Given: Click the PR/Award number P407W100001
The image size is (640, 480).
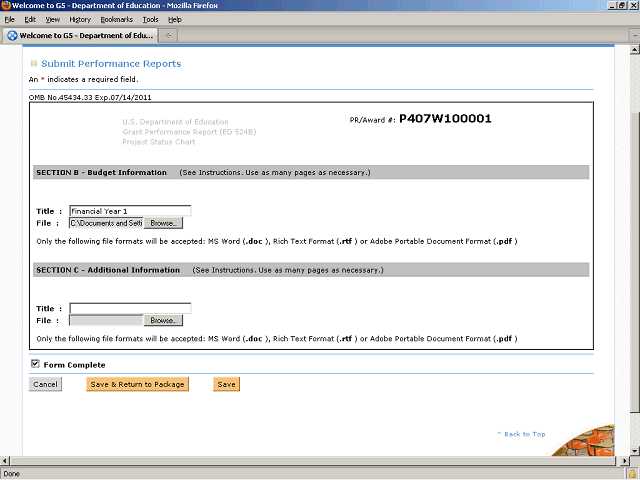Looking at the screenshot, I should (x=445, y=119).
